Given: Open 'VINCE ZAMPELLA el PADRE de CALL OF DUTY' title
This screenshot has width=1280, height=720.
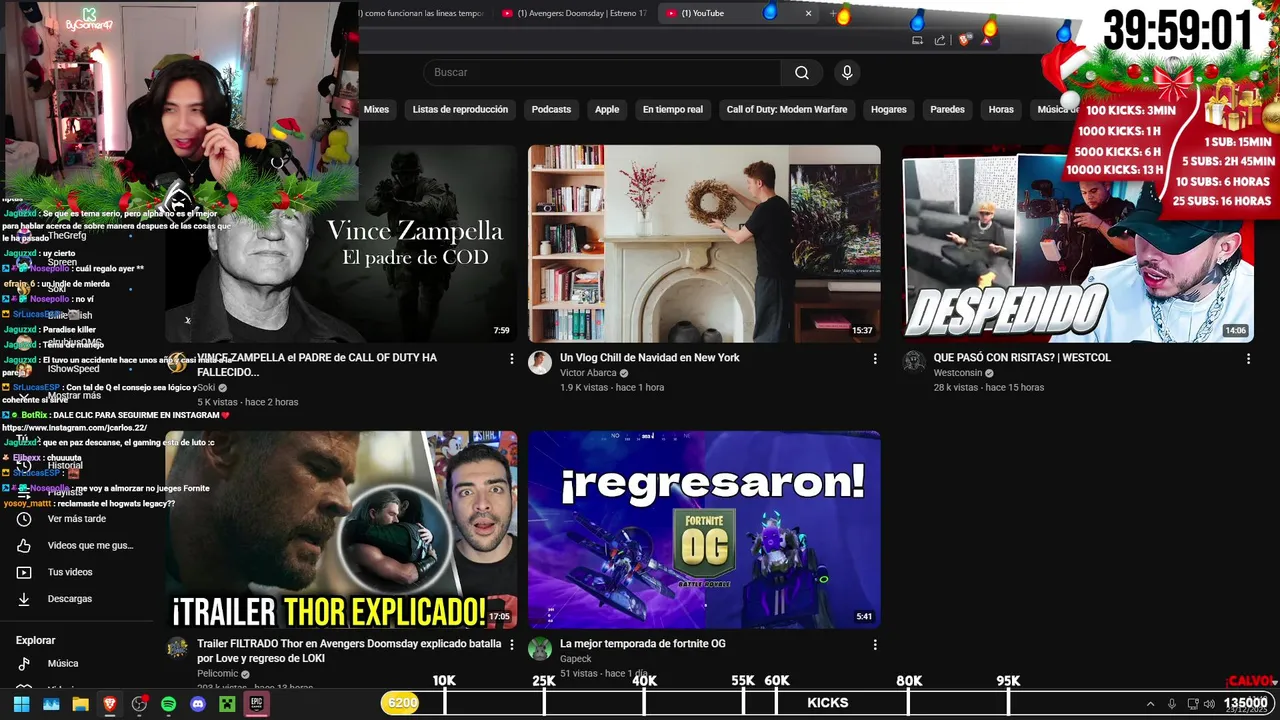Looking at the screenshot, I should coord(317,365).
